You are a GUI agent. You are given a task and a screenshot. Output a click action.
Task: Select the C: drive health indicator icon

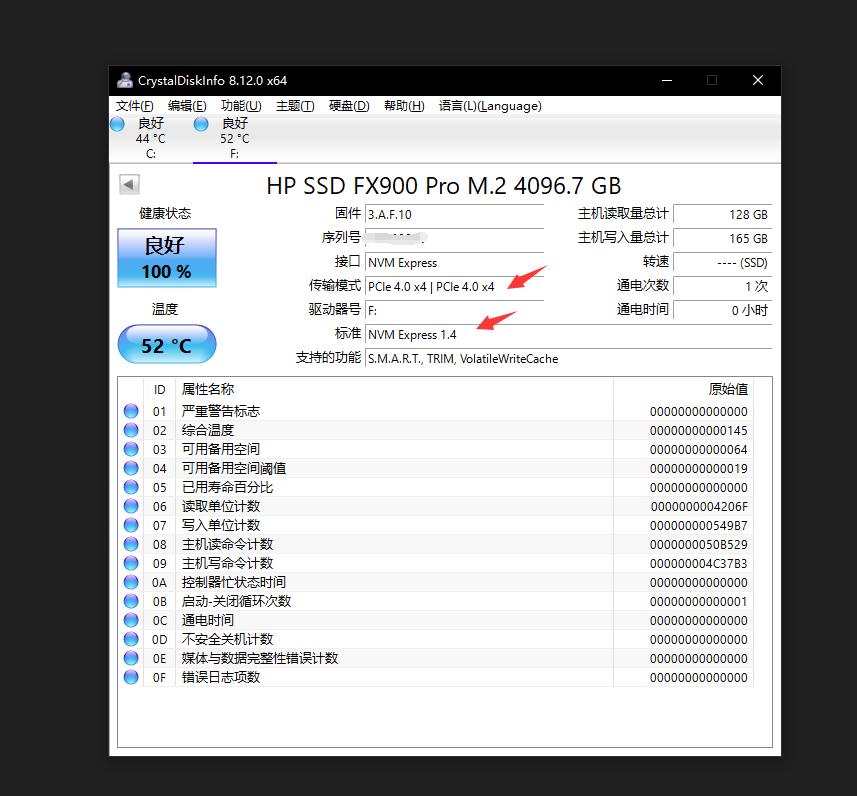coord(117,123)
